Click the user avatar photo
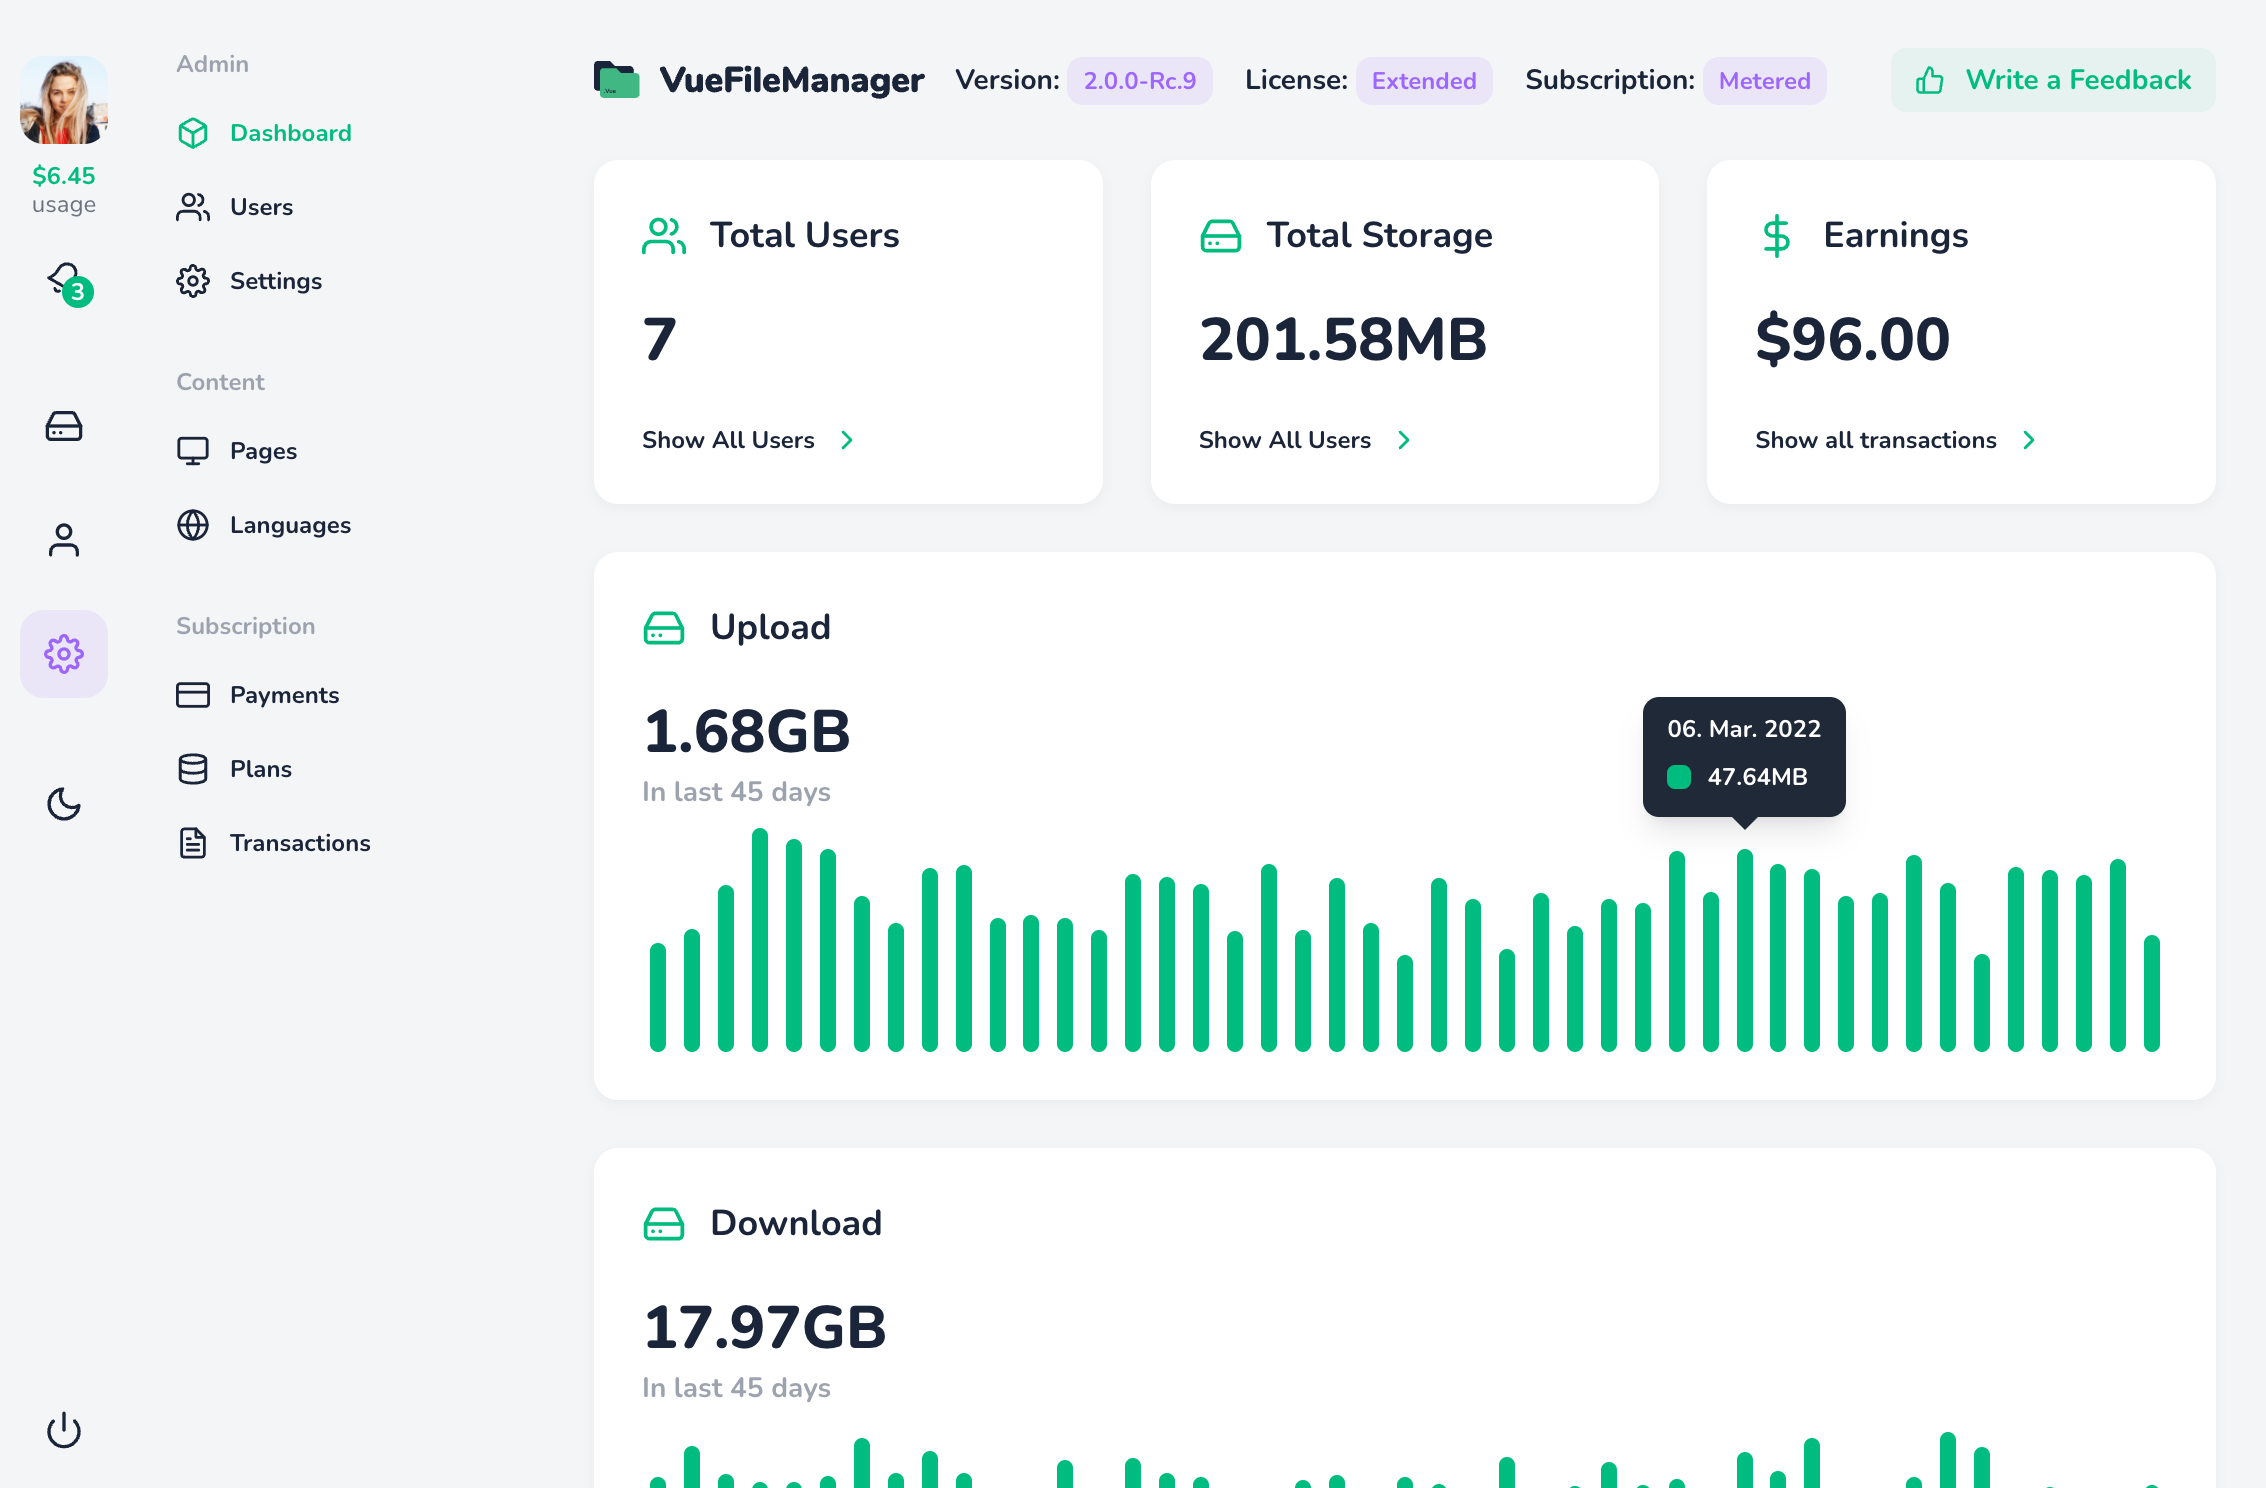This screenshot has width=2266, height=1488. pyautogui.click(x=64, y=100)
